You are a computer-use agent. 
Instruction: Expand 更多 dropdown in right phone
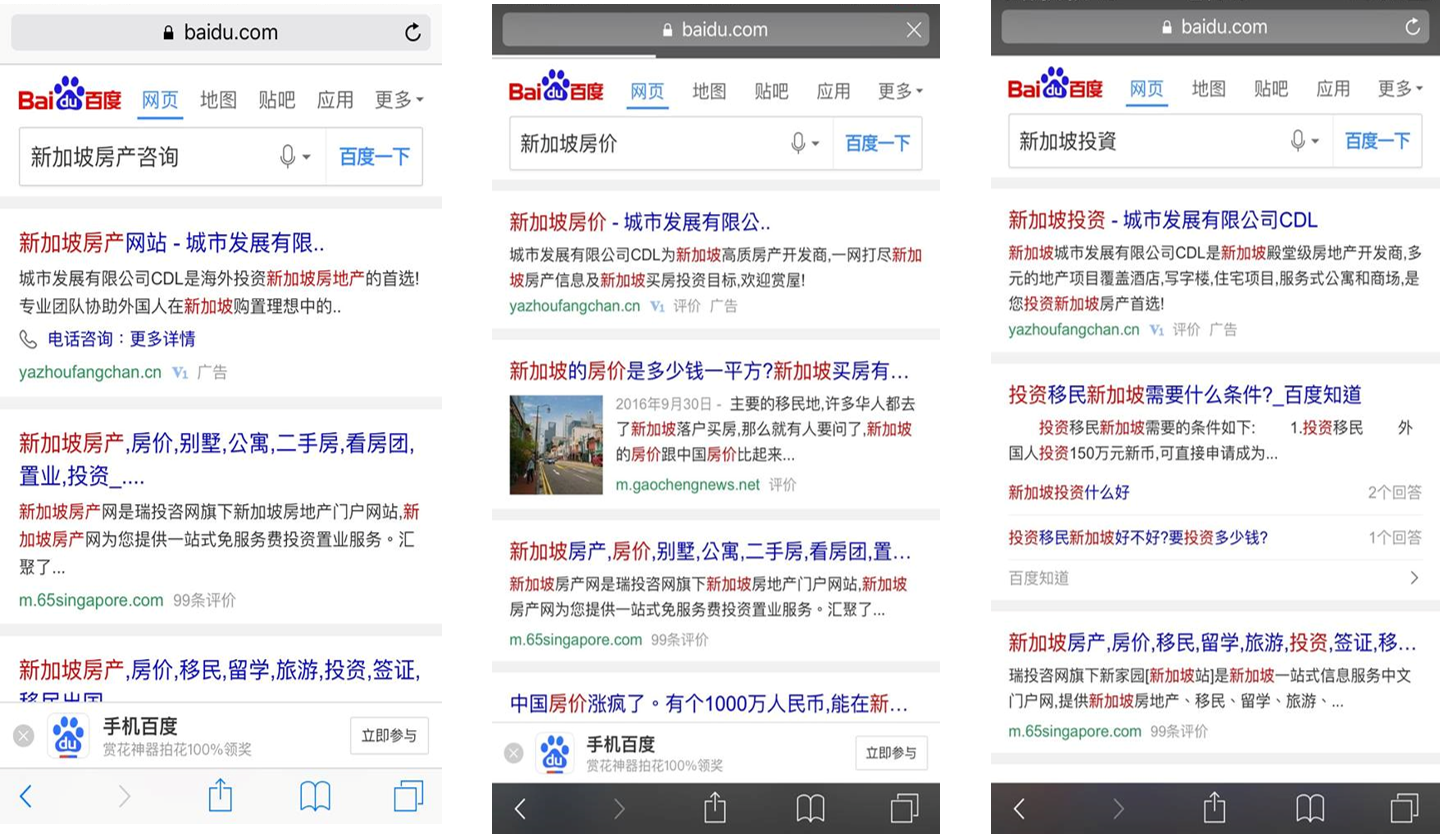[1400, 89]
